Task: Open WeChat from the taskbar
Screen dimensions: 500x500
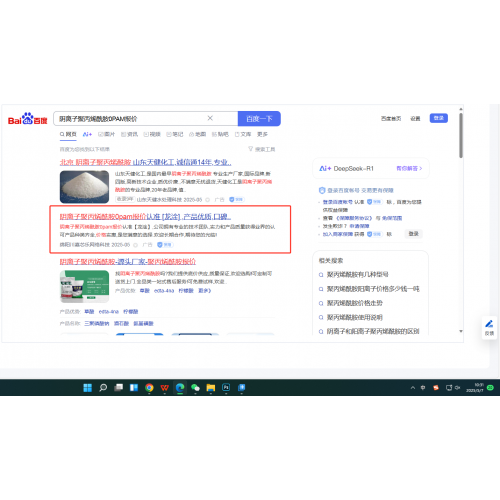Action: pos(195,387)
